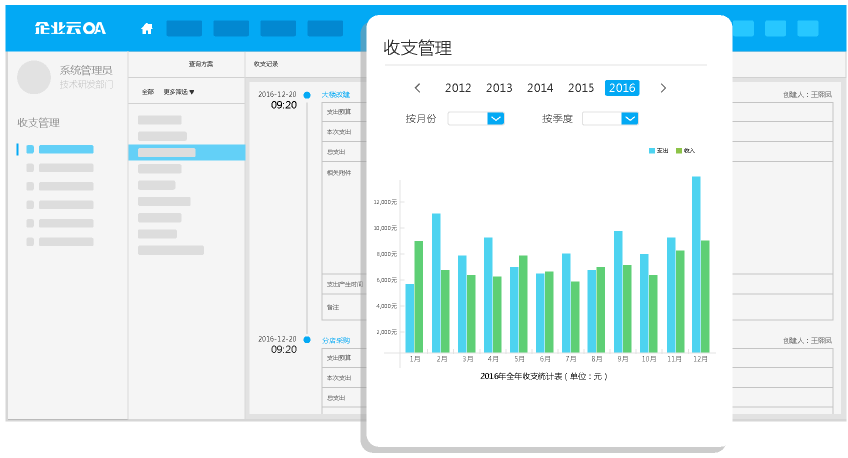Expand the 更多筛选 filter dropdown
848x458 pixels.
coord(179,92)
